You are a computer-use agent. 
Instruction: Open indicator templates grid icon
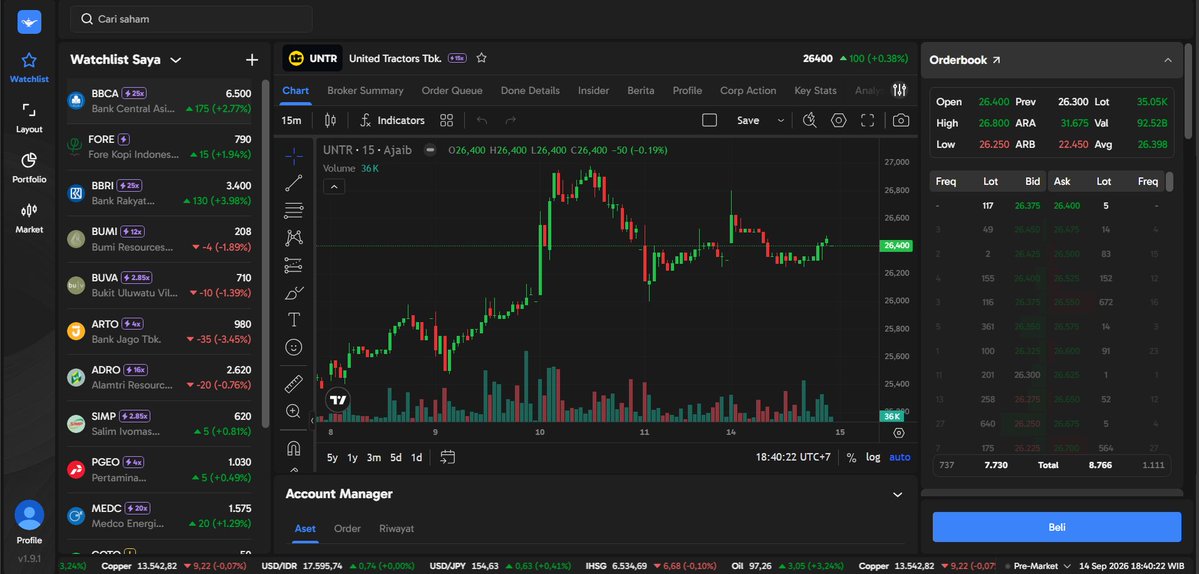[447, 120]
